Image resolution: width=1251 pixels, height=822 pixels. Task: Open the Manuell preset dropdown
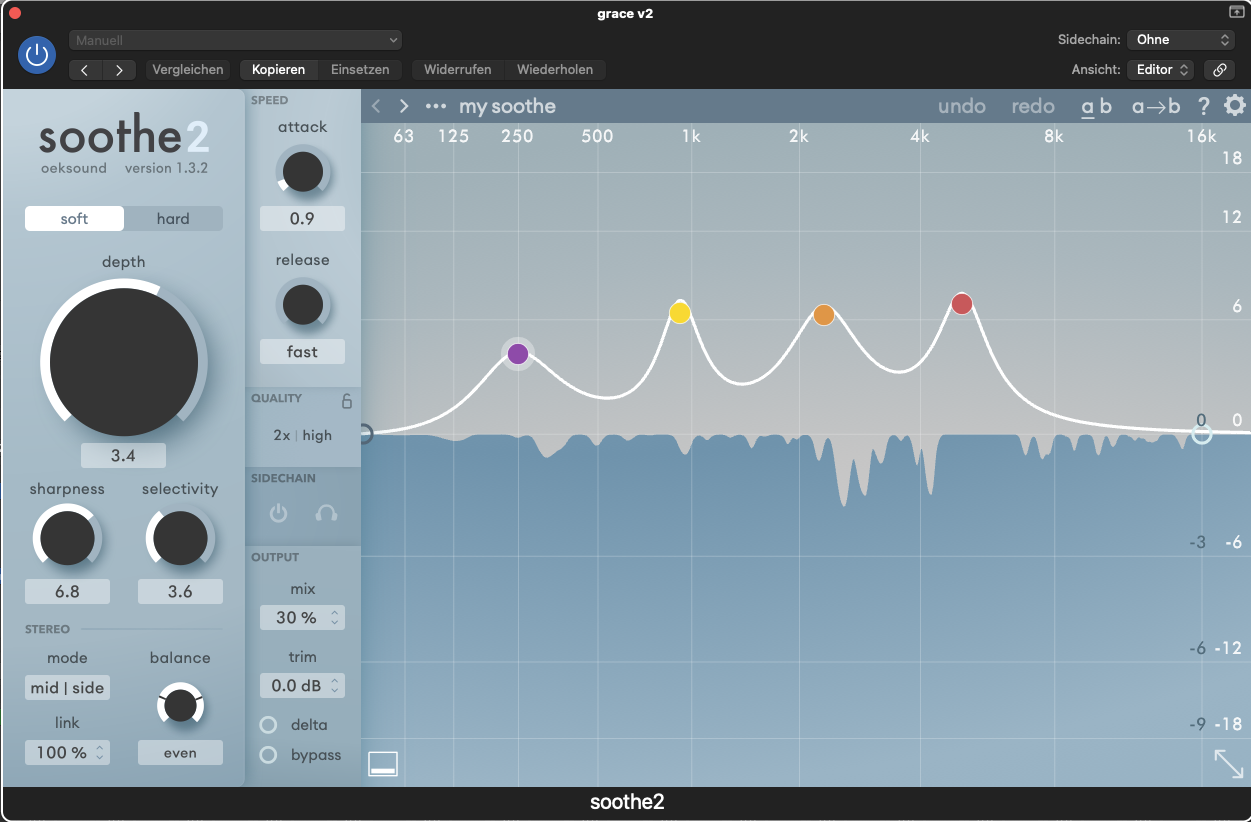[x=235, y=40]
